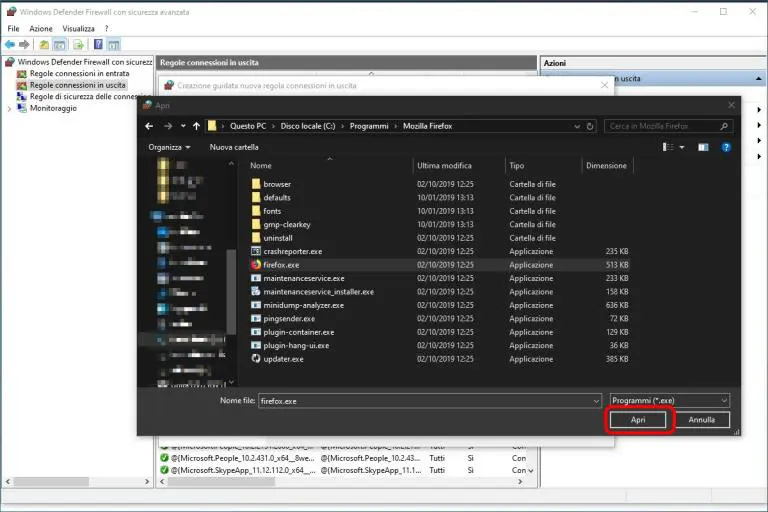The image size is (768, 512).
Task: Open the Organizza dropdown menu
Action: (169, 147)
